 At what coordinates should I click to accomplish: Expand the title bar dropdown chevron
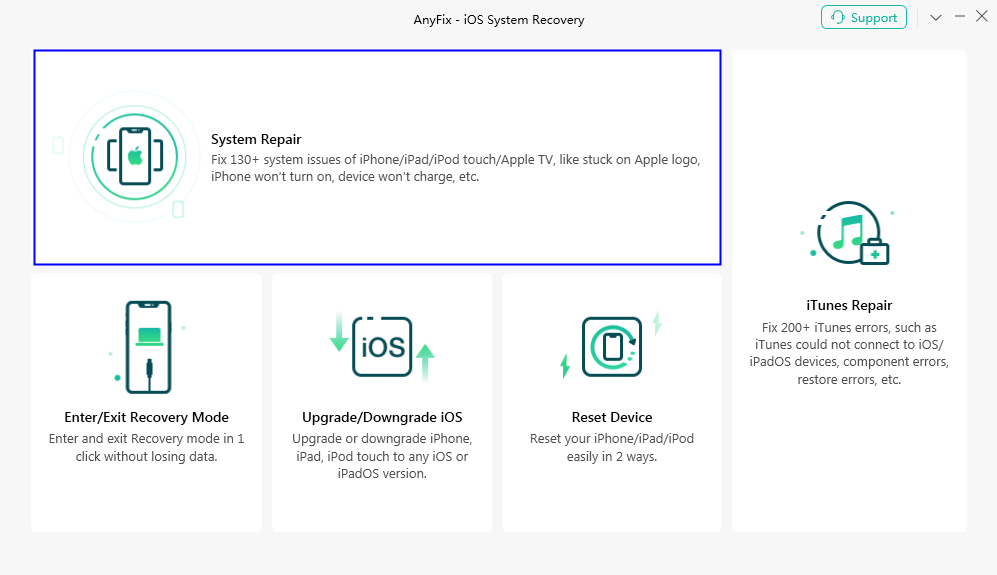(x=935, y=18)
